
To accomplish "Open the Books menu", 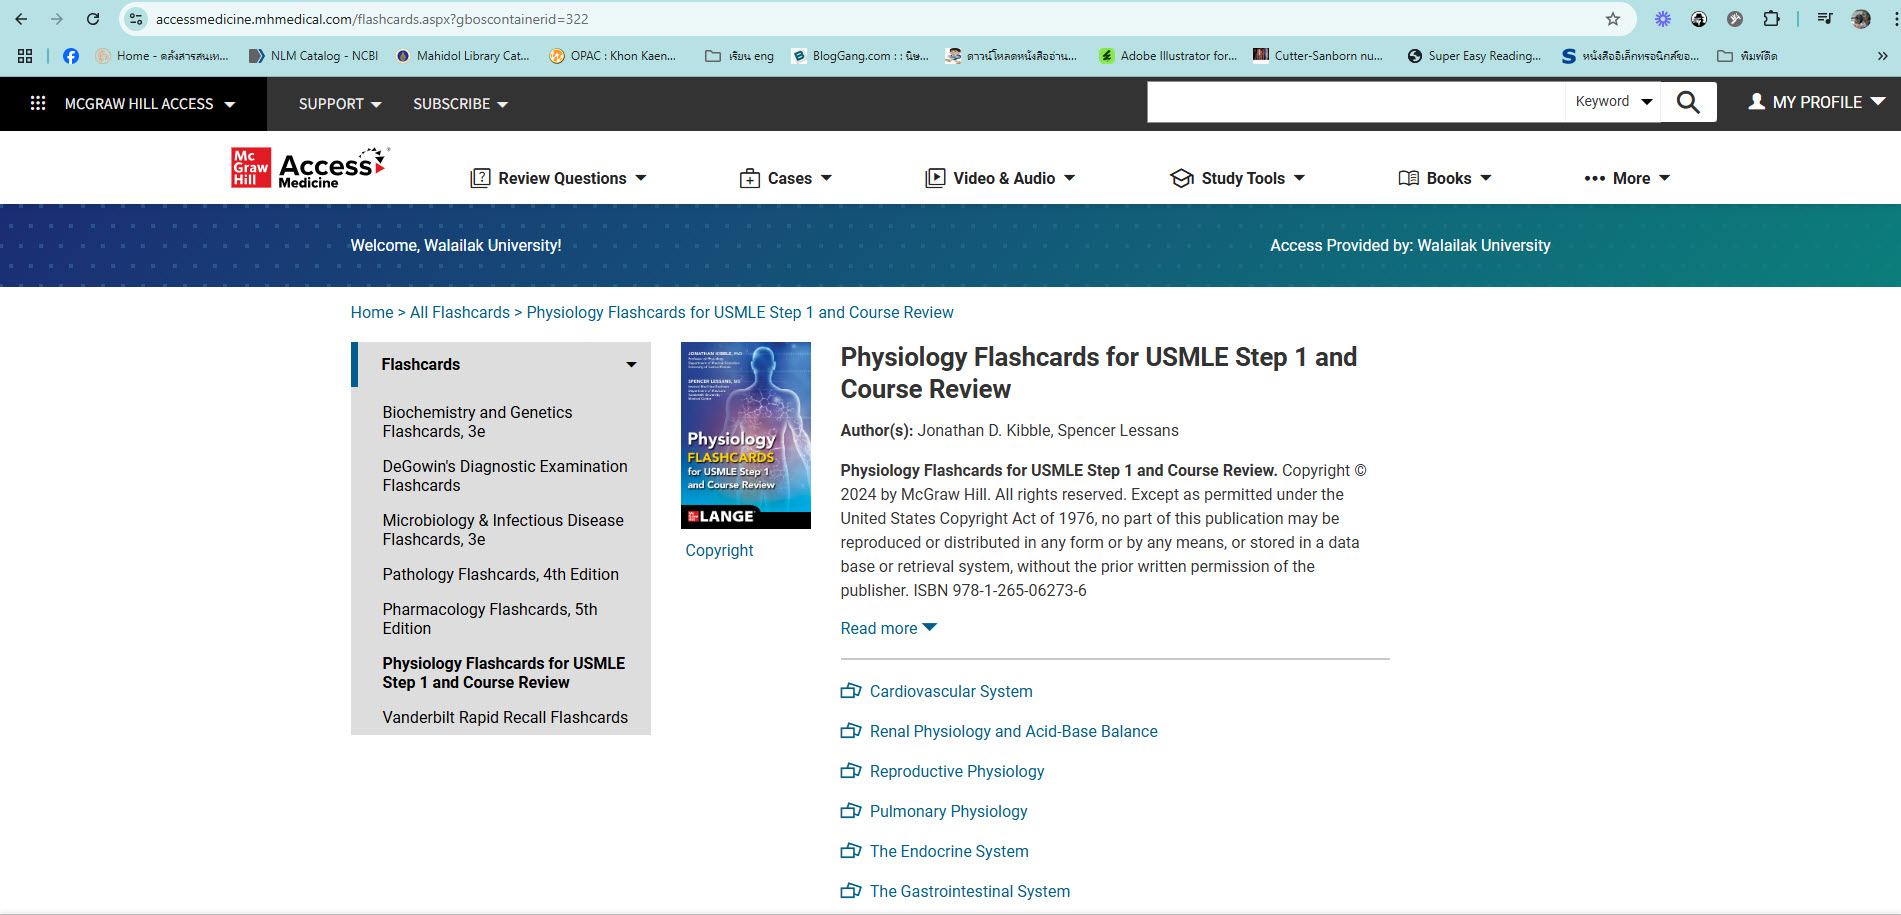I will click(1445, 178).
